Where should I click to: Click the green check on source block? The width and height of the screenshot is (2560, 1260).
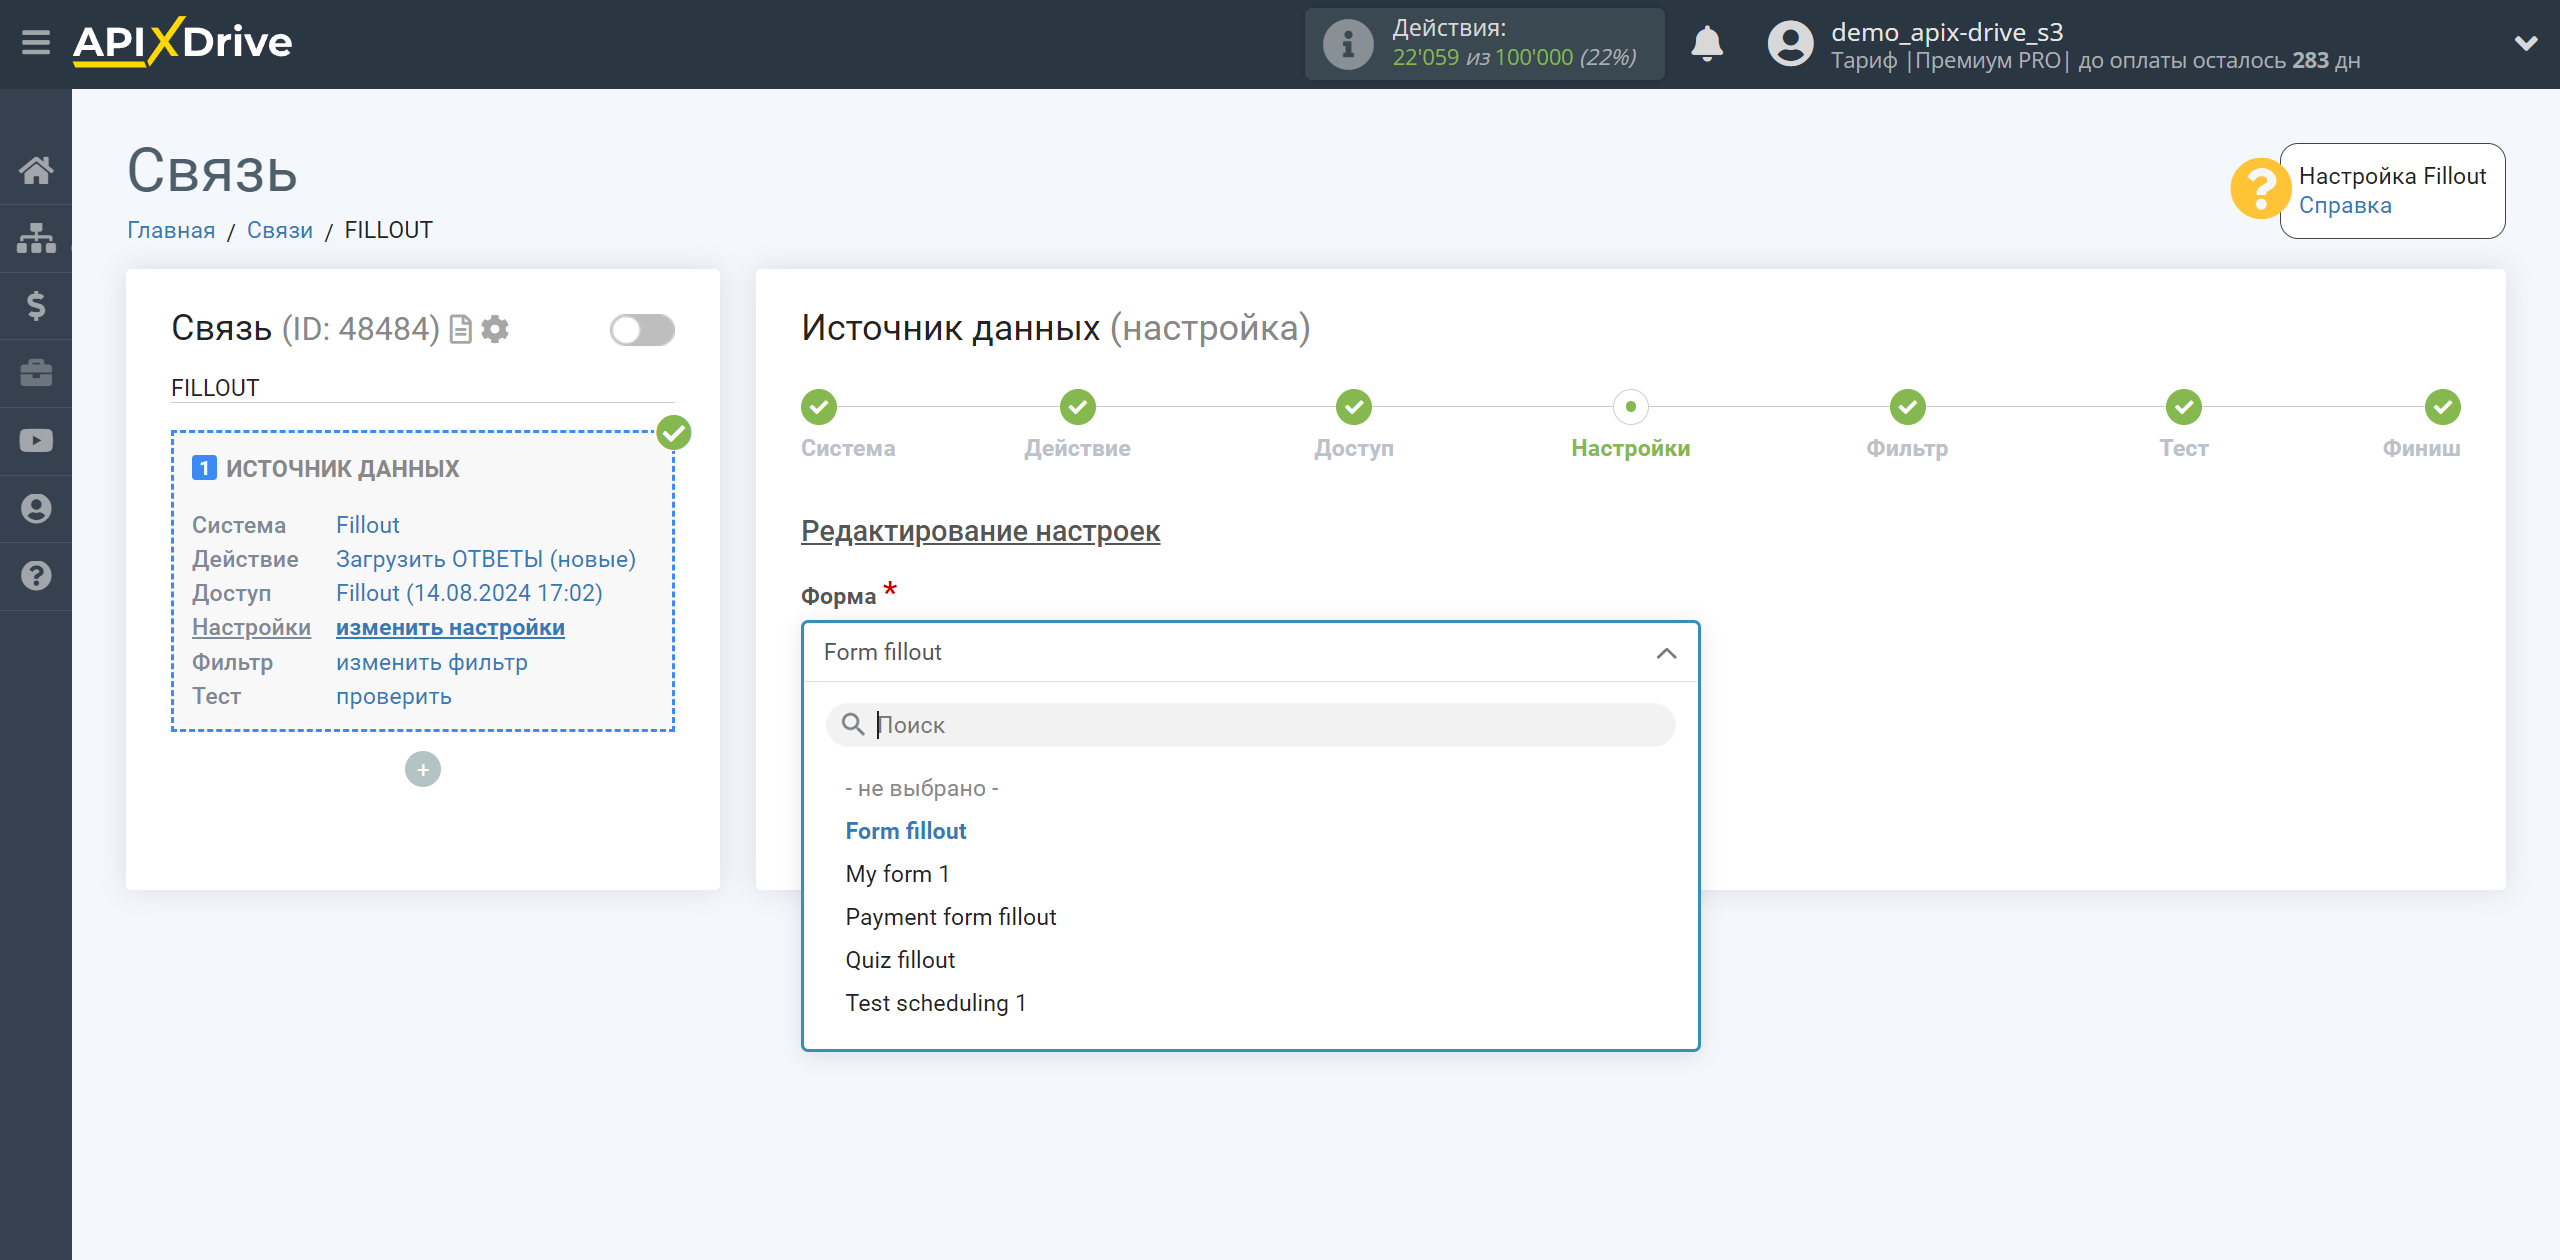coord(674,433)
